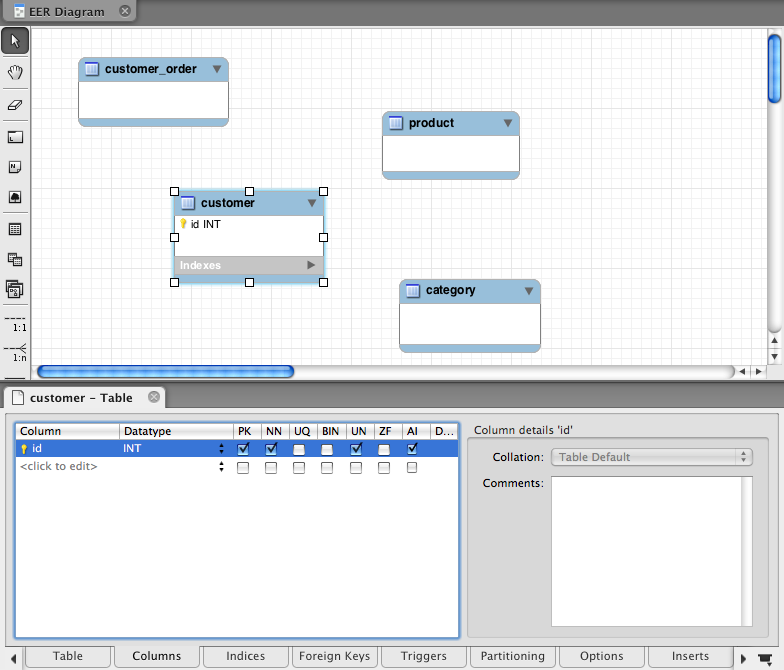Click the diagram's horizontal scrollbar thumb
The image size is (784, 670).
pos(165,371)
